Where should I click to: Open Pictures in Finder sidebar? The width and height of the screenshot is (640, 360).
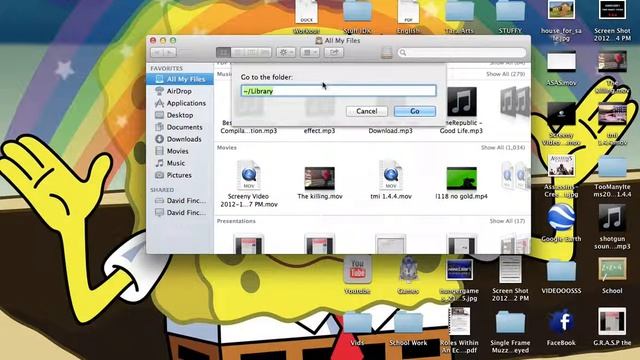tap(180, 175)
